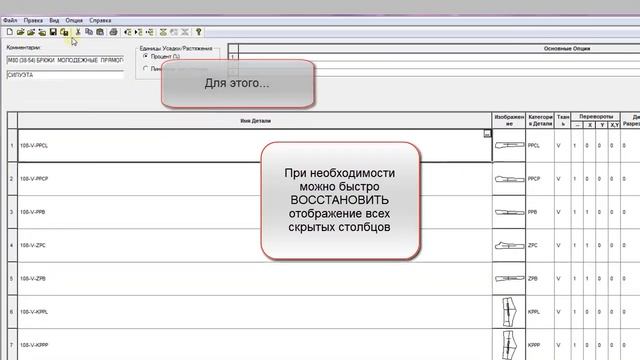The width and height of the screenshot is (640, 360).
Task: Click the category cell PPB
Action: tap(540, 212)
